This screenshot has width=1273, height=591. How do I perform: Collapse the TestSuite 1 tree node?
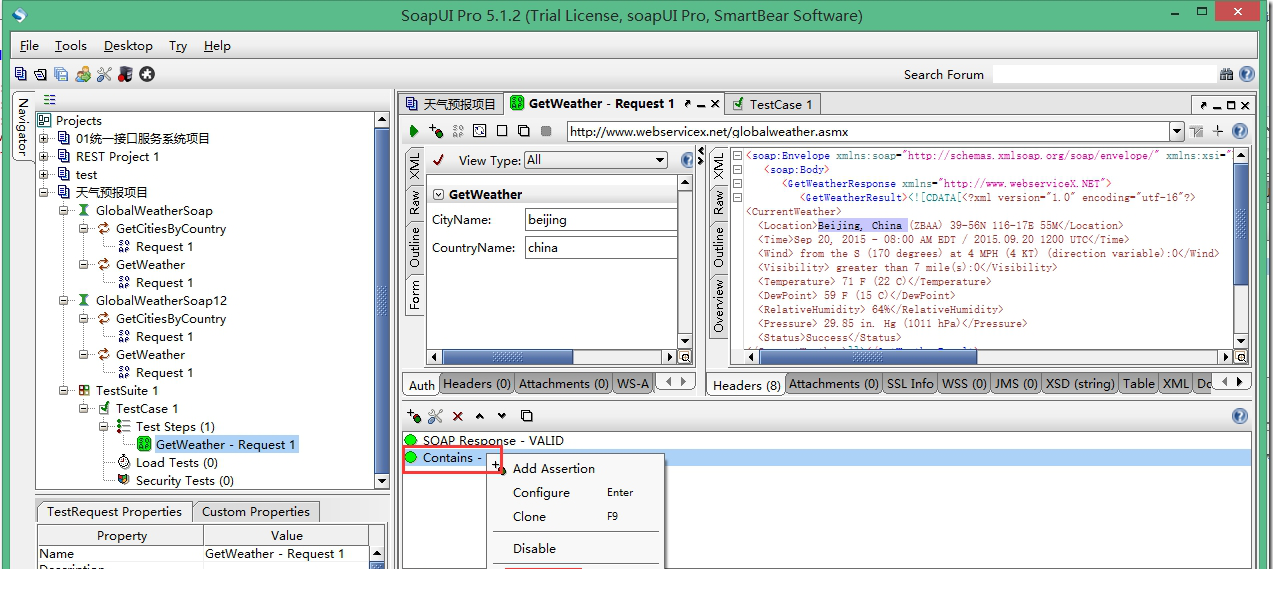(x=64, y=391)
